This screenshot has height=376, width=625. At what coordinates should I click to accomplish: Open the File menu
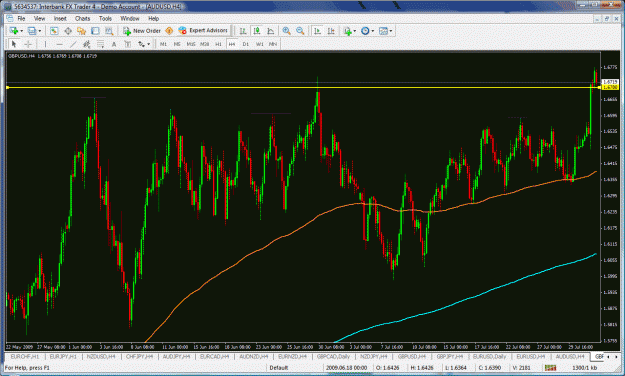point(21,18)
